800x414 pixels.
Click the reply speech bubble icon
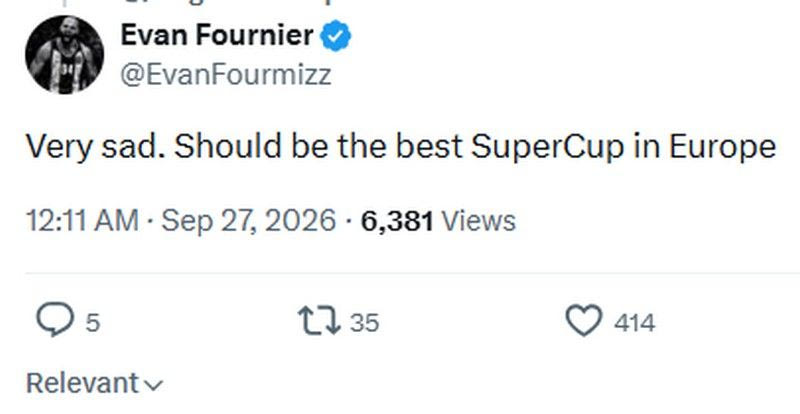[x=55, y=320]
